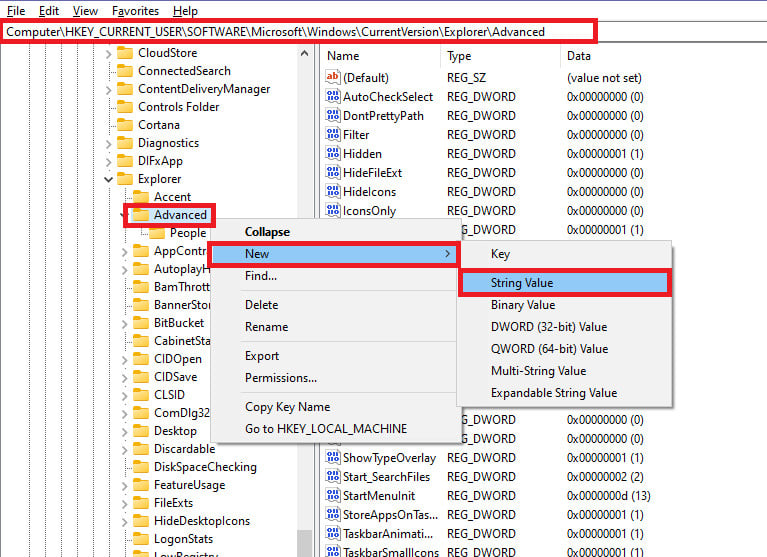Click the ShowTypeOverlay DWORD icon

pos(333,458)
